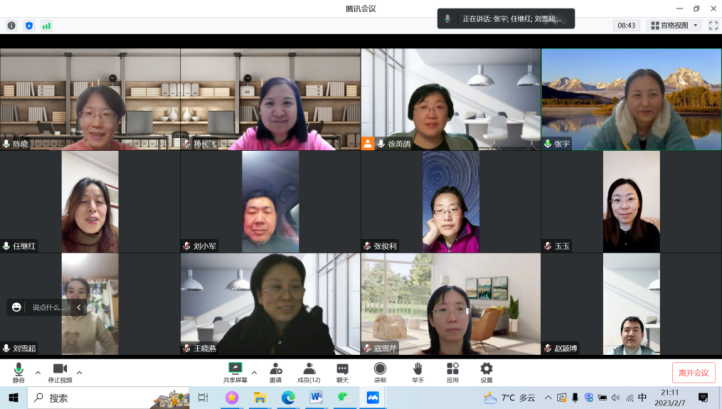Mute microphone with 静音 button
Screen dimensions: 722x409
pyautogui.click(x=18, y=373)
